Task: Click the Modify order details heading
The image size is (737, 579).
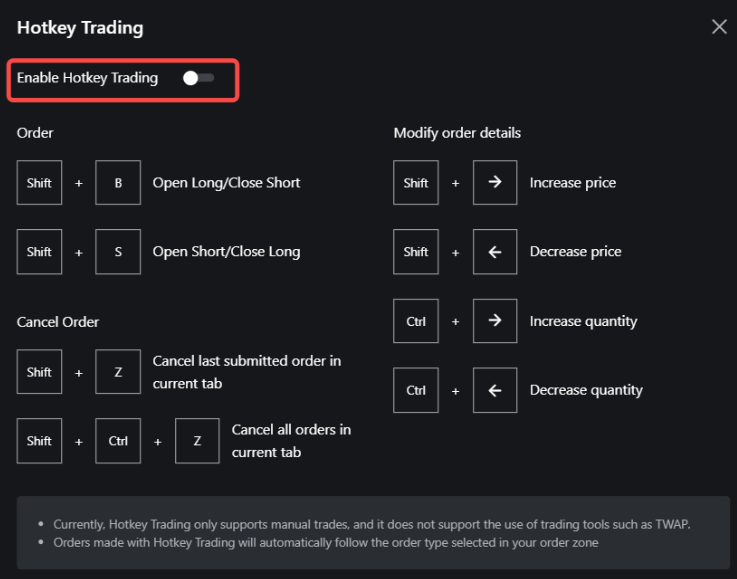Action: [x=457, y=133]
